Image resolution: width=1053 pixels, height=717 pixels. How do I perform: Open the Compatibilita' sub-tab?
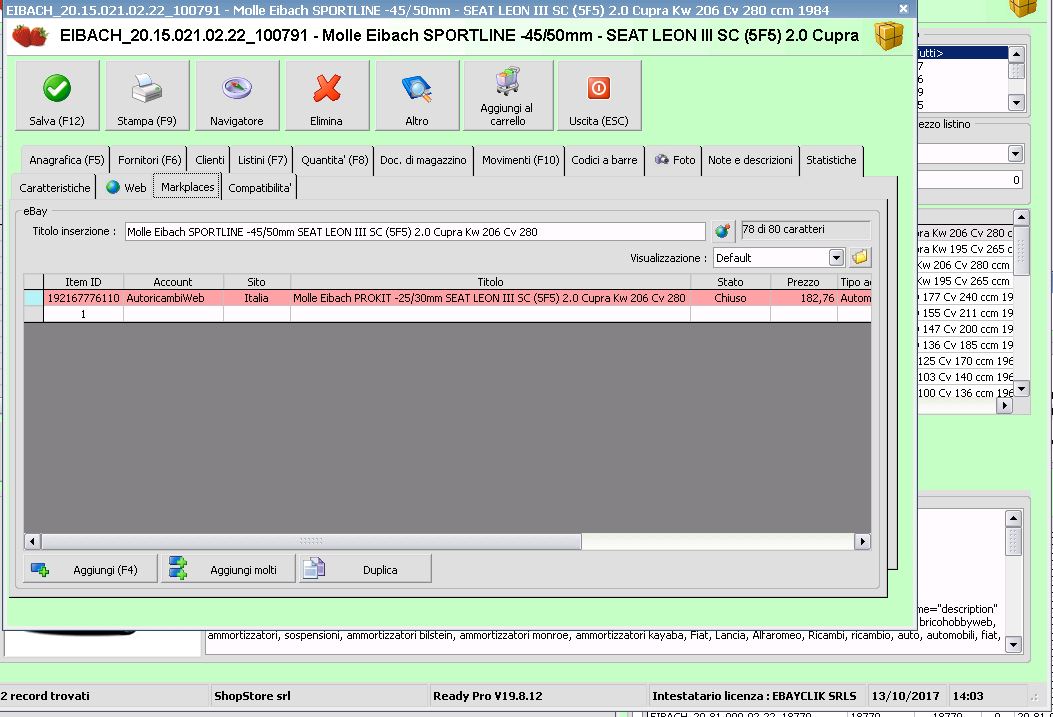(259, 188)
